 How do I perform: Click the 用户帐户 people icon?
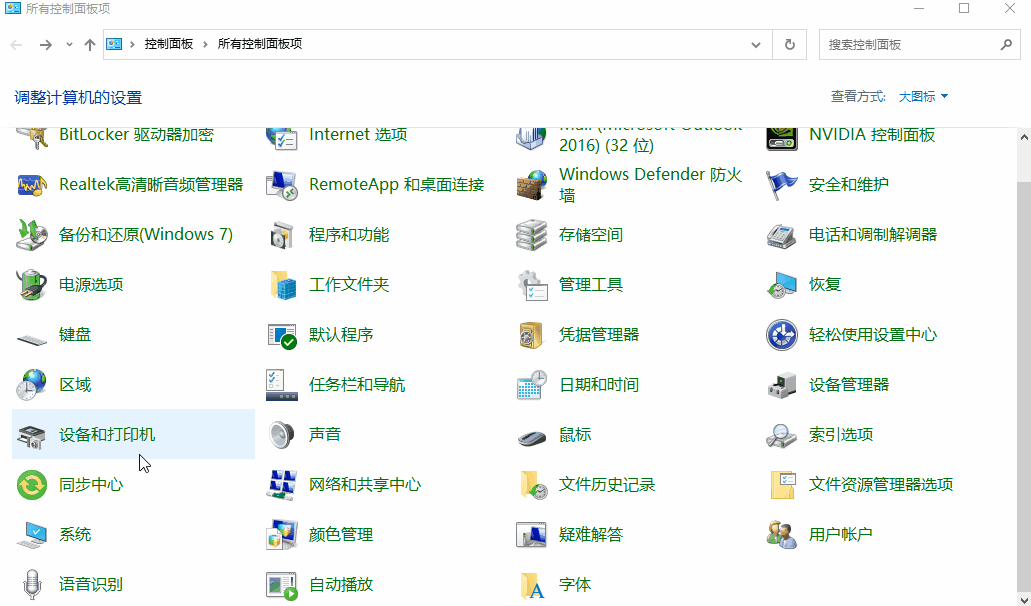click(781, 534)
